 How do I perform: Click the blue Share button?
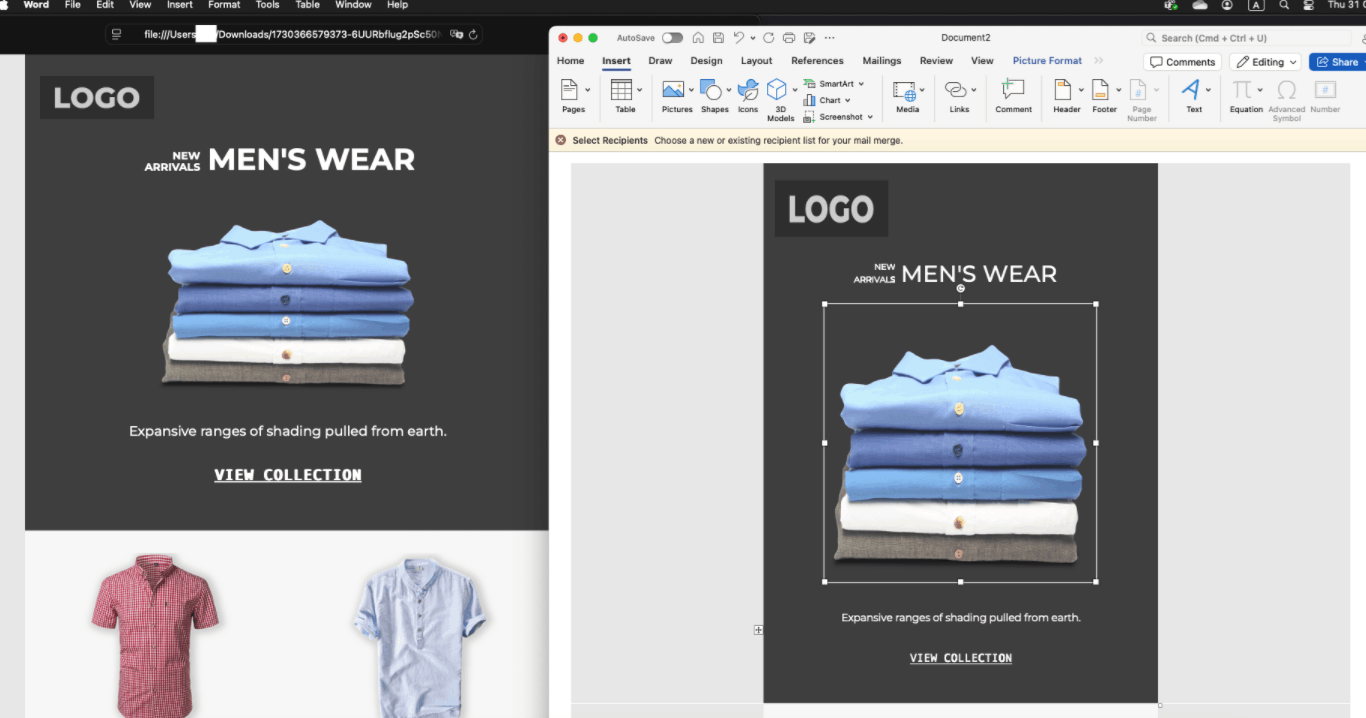coord(1338,62)
